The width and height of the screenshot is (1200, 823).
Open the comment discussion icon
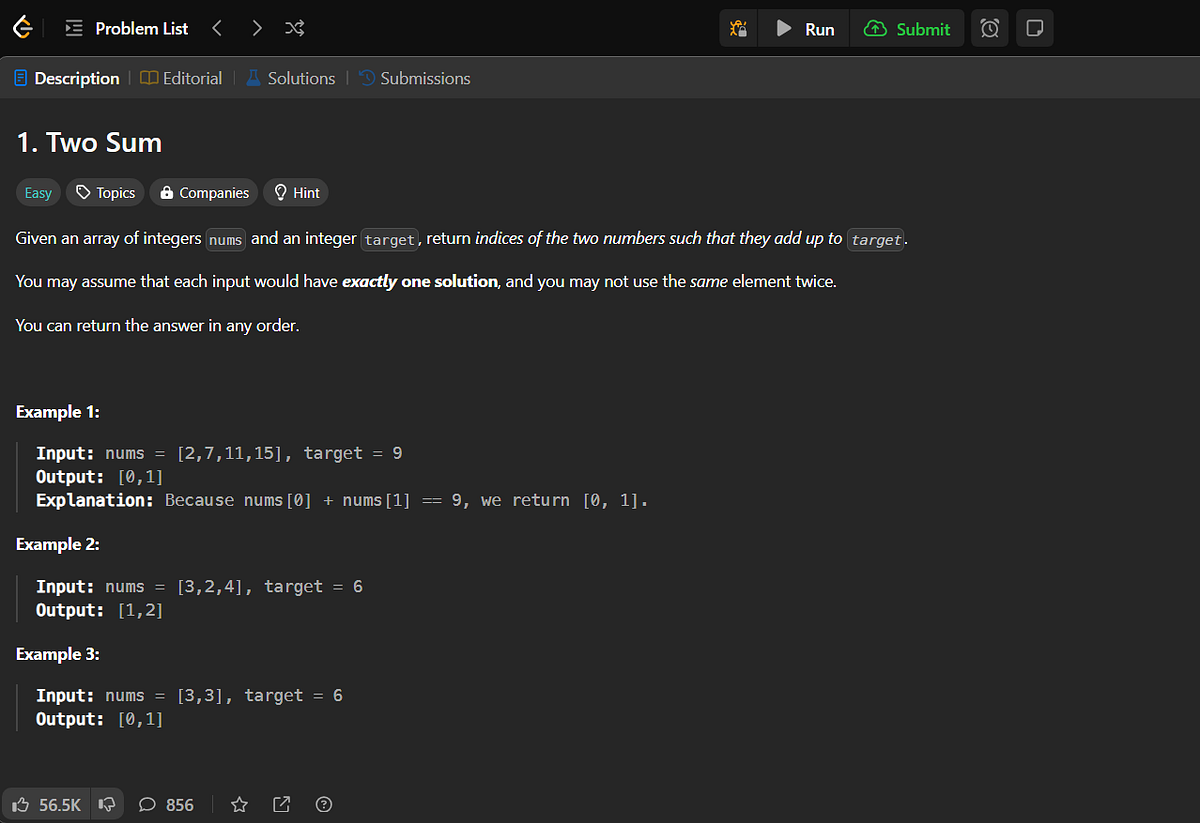[147, 804]
